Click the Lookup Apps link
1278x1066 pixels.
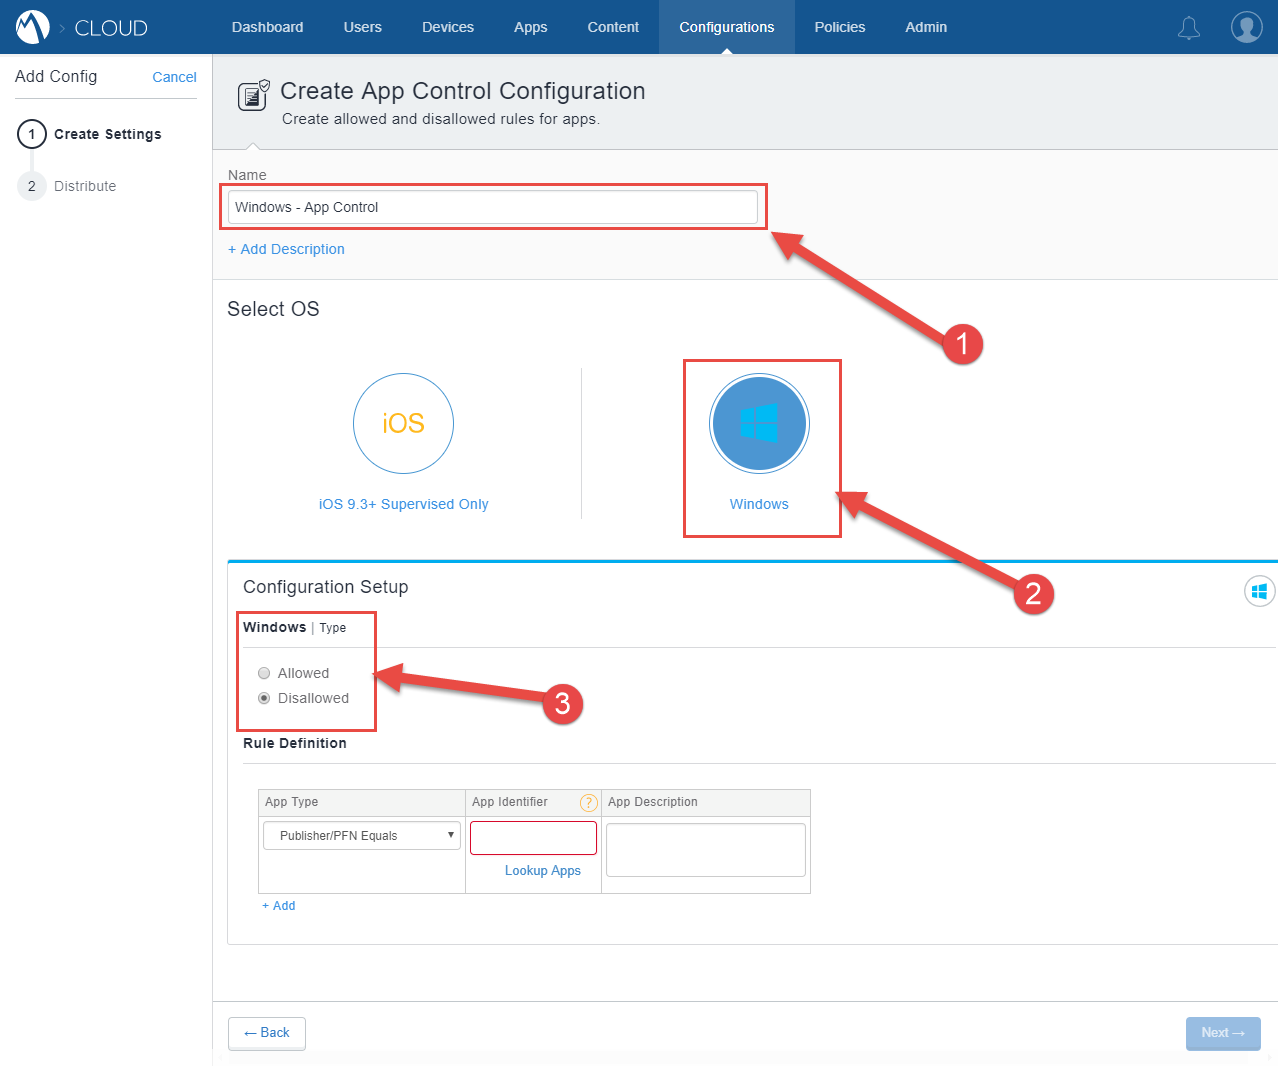[x=543, y=870]
